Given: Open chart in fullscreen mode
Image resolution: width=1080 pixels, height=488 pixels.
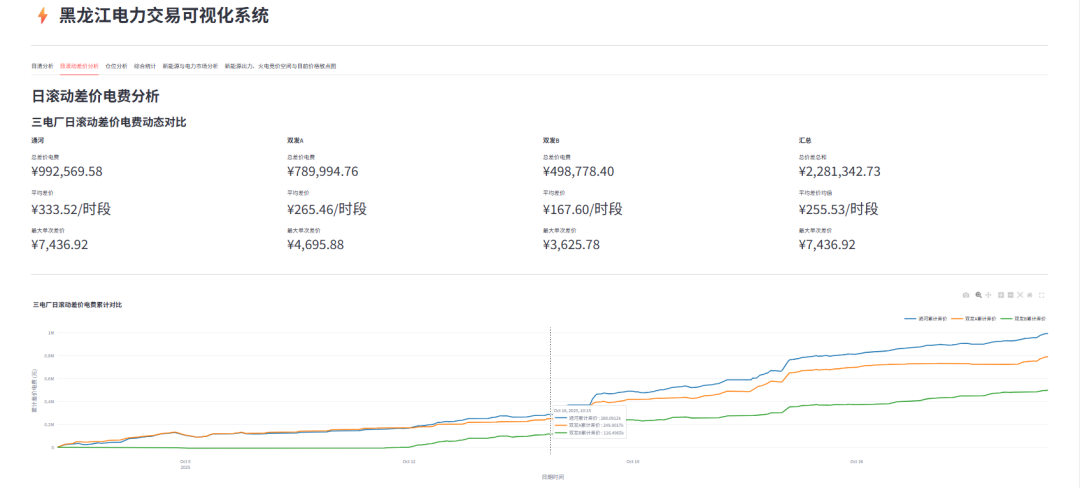Looking at the screenshot, I should 1042,295.
